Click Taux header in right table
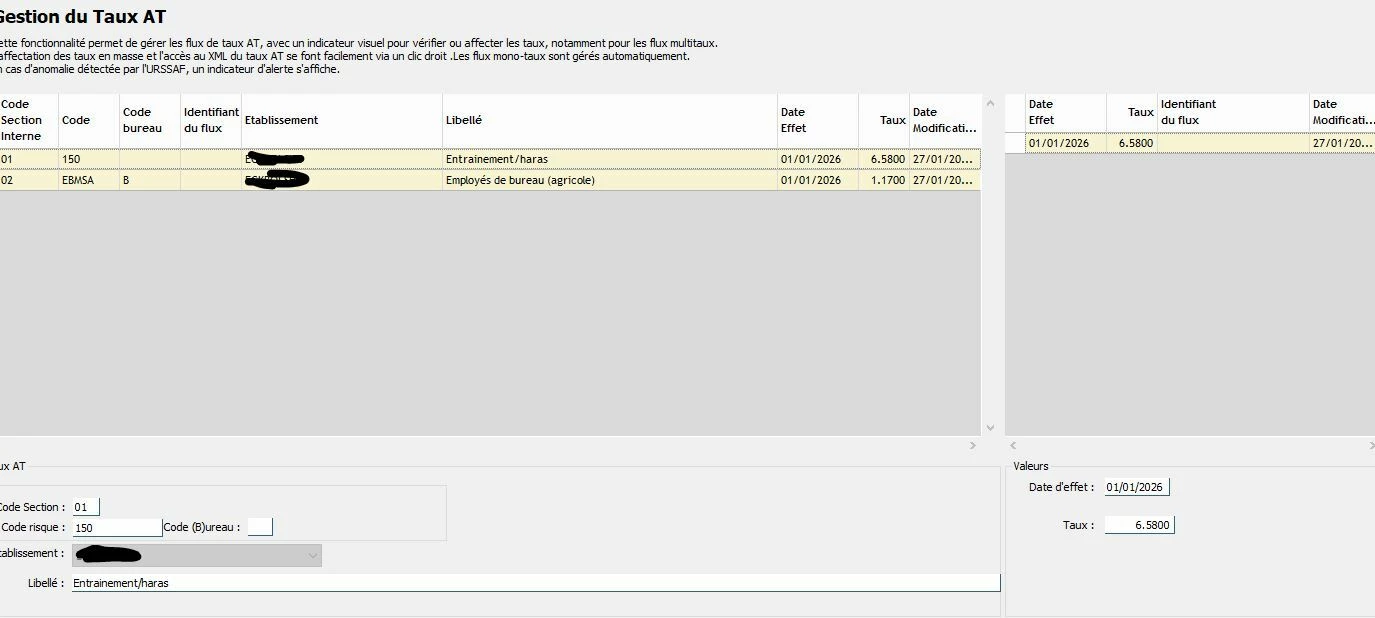The image size is (1375, 618). (1132, 112)
